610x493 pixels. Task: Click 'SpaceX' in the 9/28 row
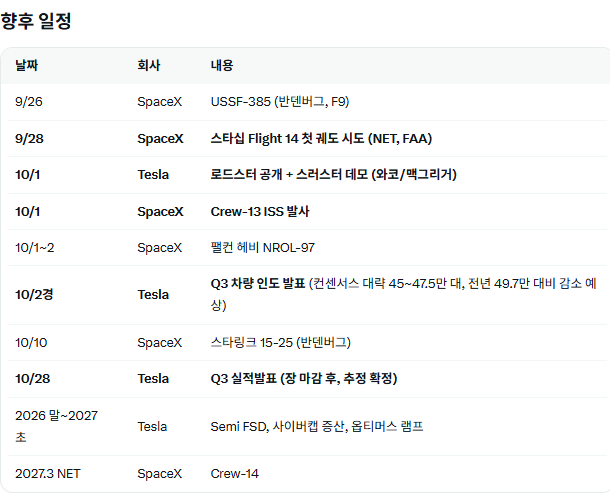coord(160,139)
